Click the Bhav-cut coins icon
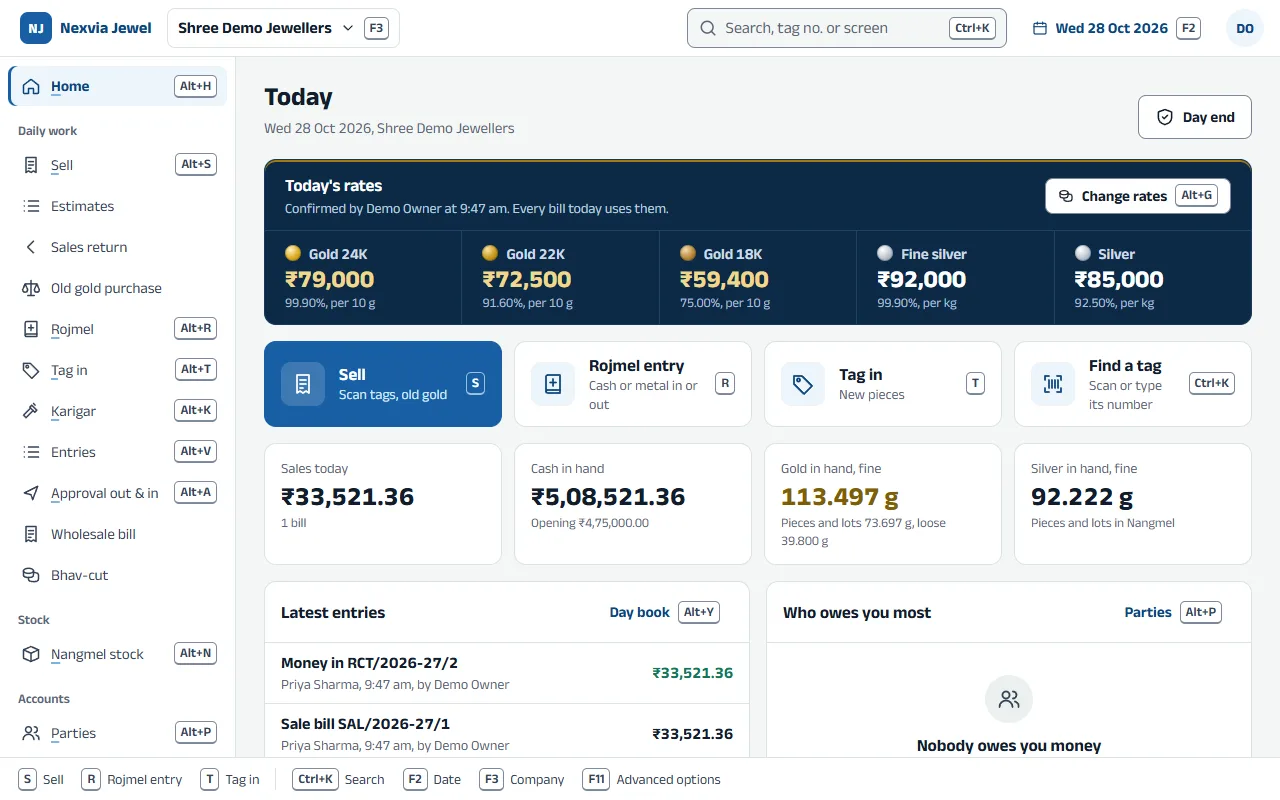Viewport: 1280px width, 800px height. pyautogui.click(x=31, y=575)
